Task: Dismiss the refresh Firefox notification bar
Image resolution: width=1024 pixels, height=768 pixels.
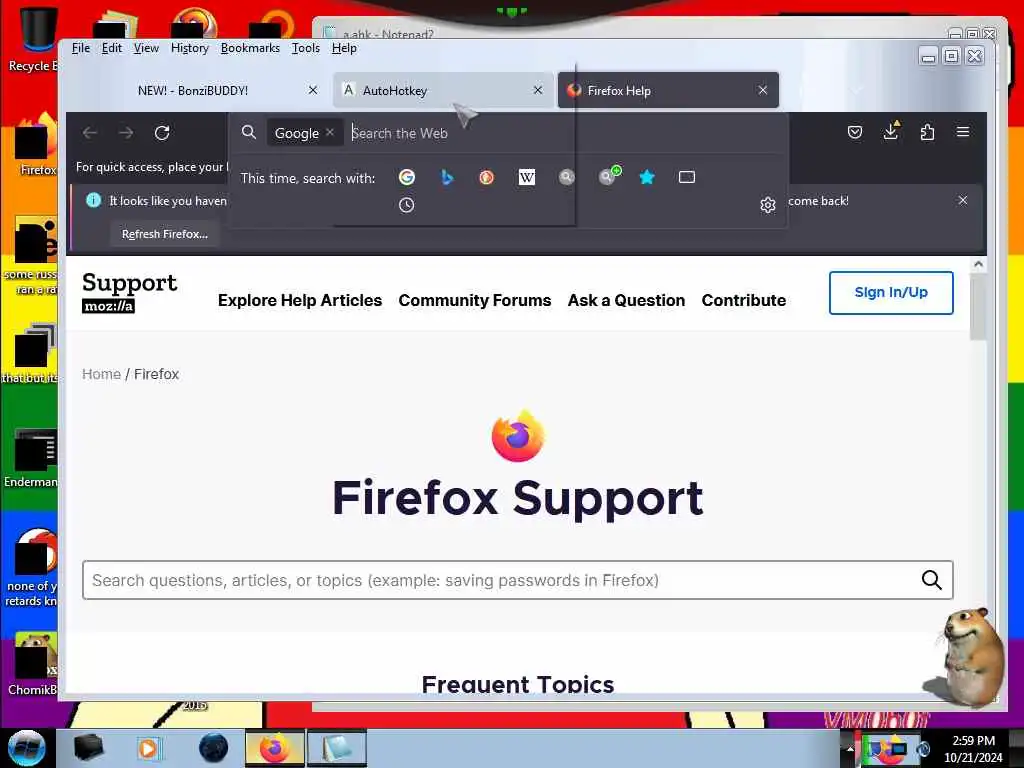Action: [x=963, y=200]
